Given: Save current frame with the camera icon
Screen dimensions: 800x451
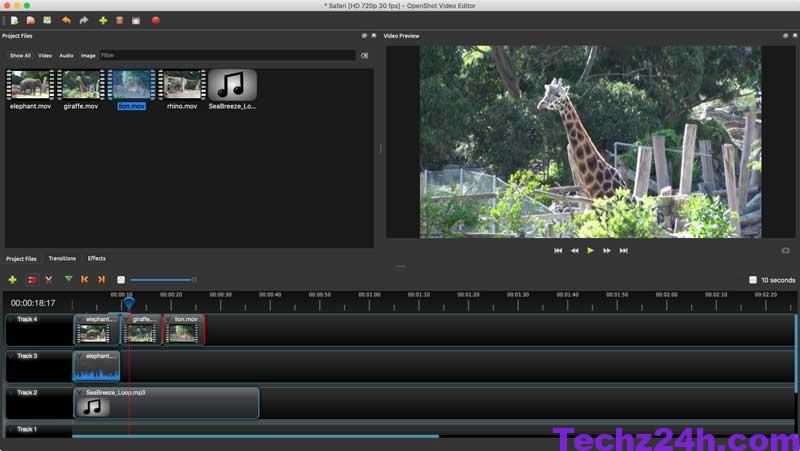Looking at the screenshot, I should tap(785, 250).
